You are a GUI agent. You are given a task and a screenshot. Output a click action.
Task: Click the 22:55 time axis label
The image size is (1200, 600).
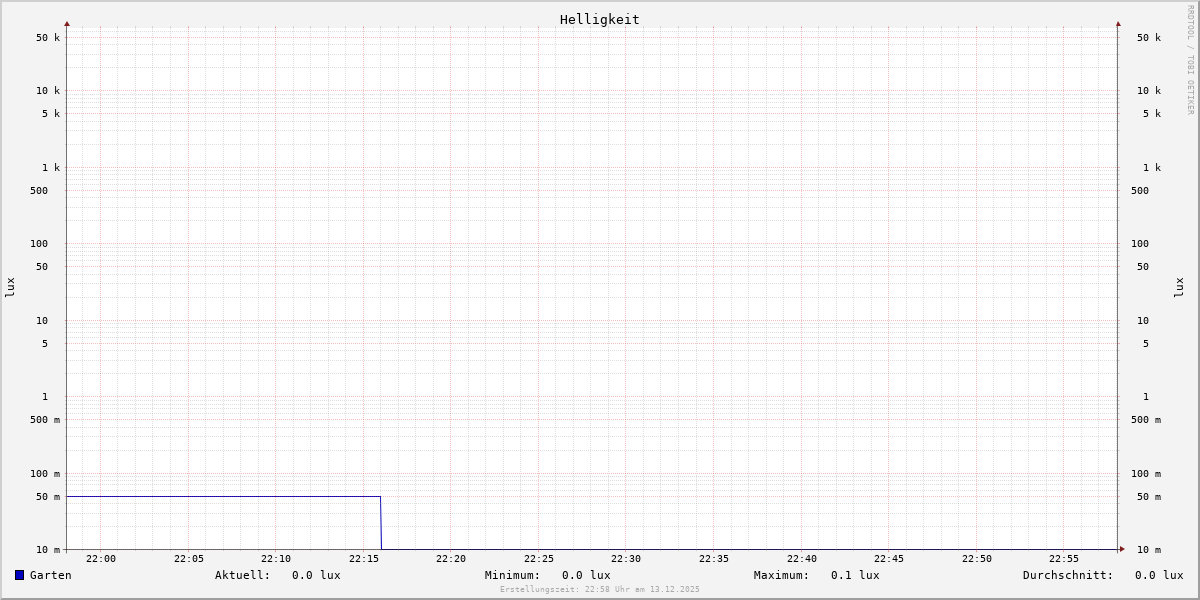click(1064, 559)
